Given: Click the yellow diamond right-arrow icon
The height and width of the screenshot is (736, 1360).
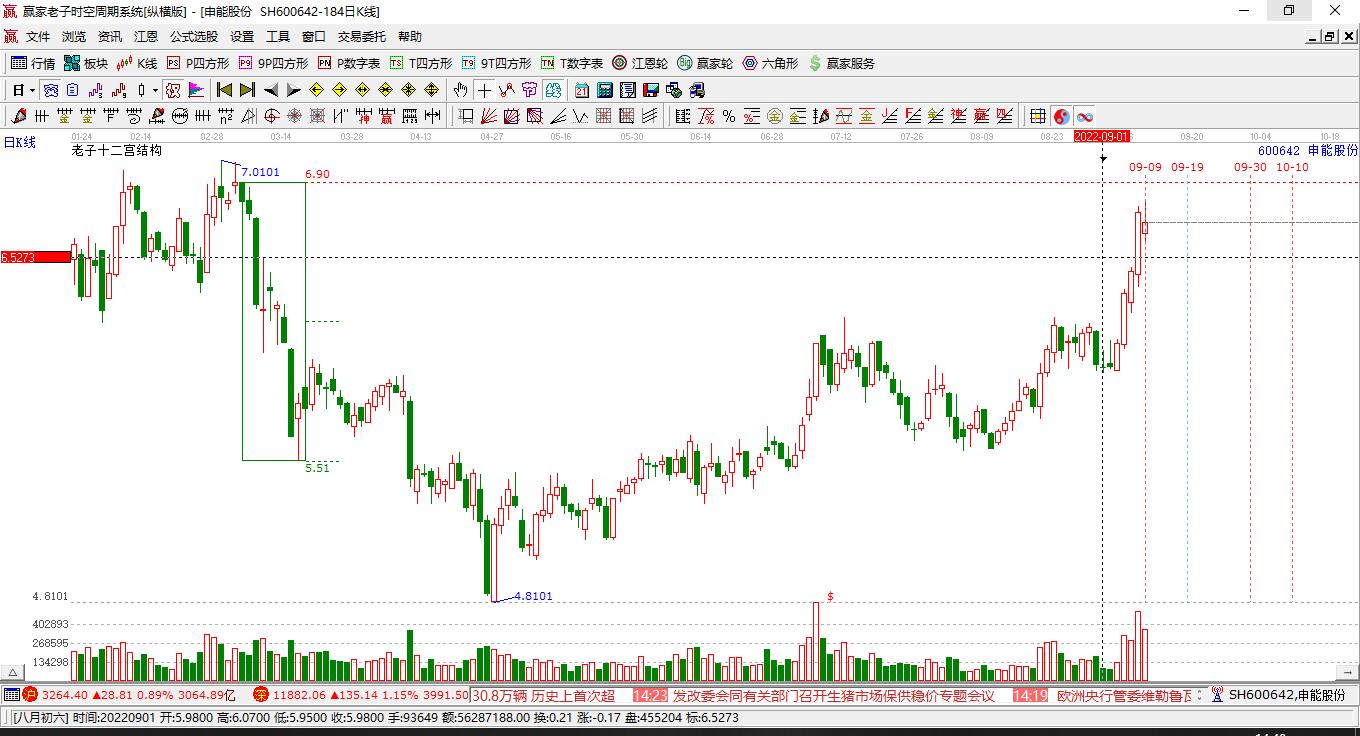Looking at the screenshot, I should (339, 90).
